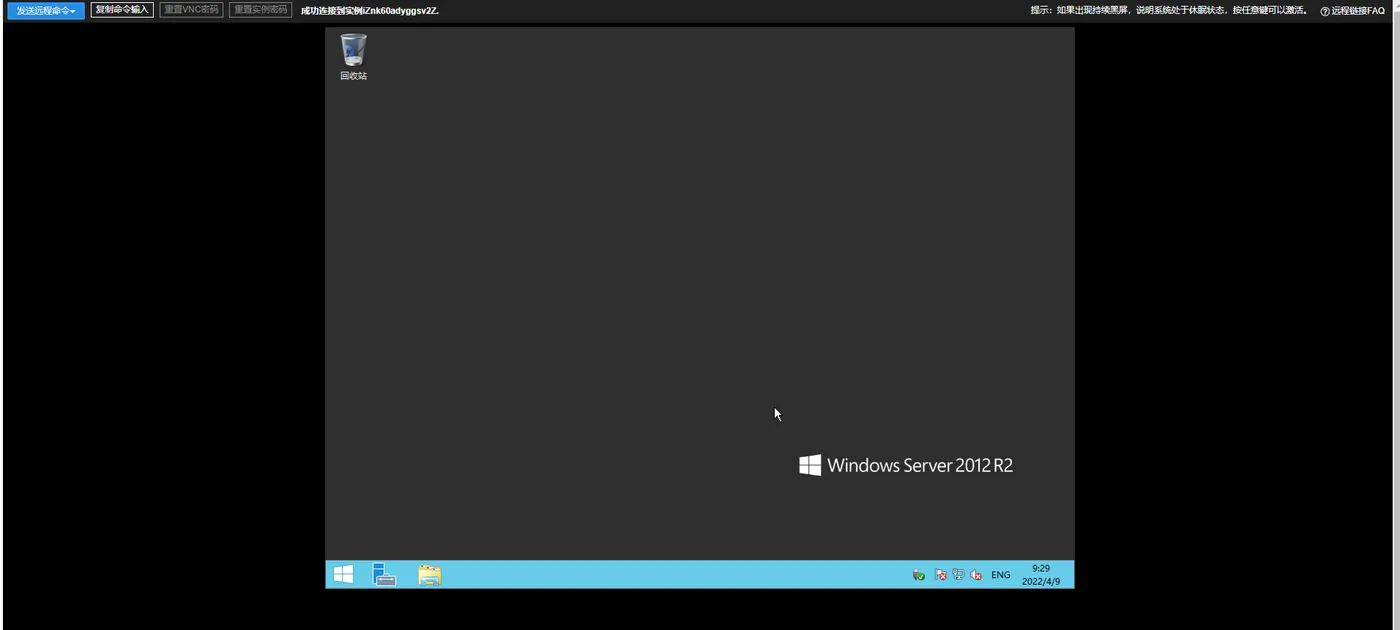Click the Safely Remove Hardware tray icon
Image resolution: width=1400 pixels, height=630 pixels.
[919, 575]
